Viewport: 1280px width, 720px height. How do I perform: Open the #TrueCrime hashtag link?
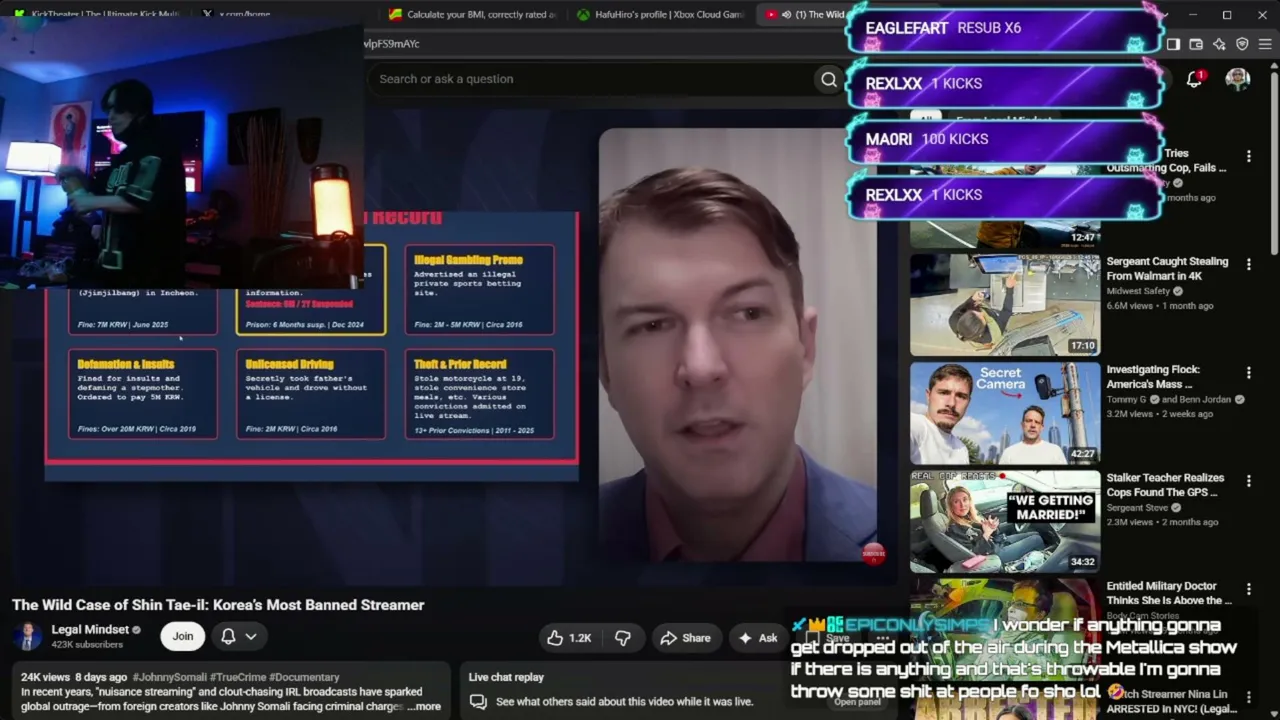coord(237,677)
